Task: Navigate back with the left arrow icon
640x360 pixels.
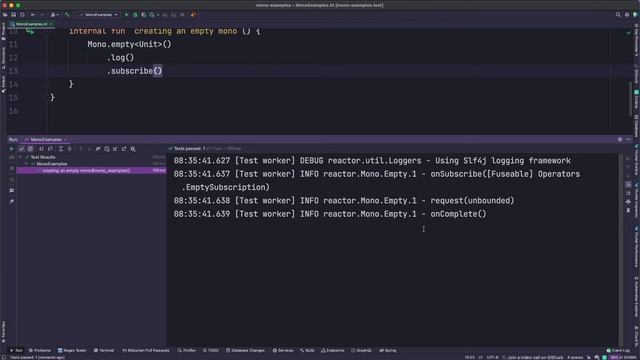Action: coord(33,15)
